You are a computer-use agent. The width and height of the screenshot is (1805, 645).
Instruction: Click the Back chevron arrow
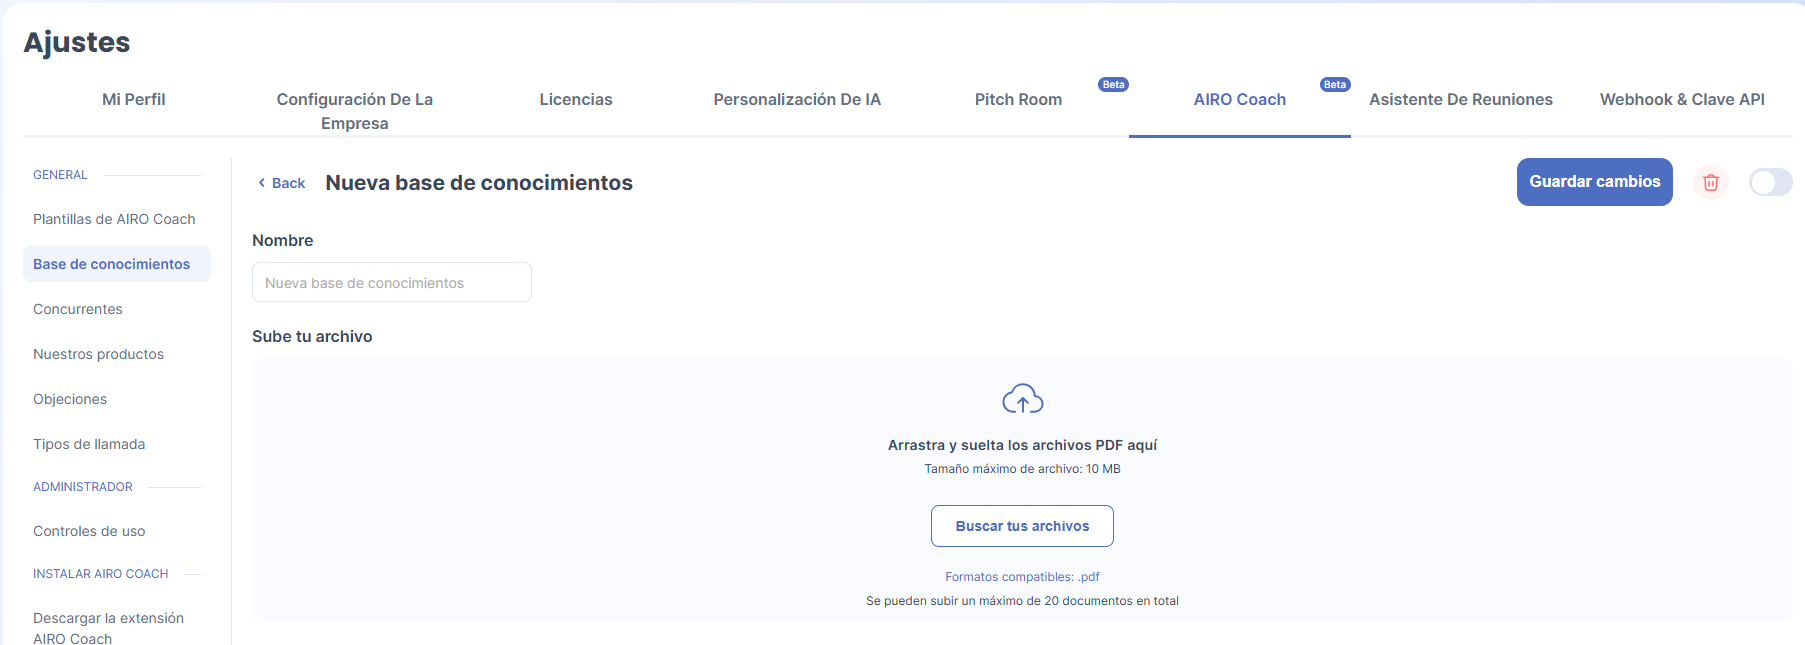pos(262,183)
